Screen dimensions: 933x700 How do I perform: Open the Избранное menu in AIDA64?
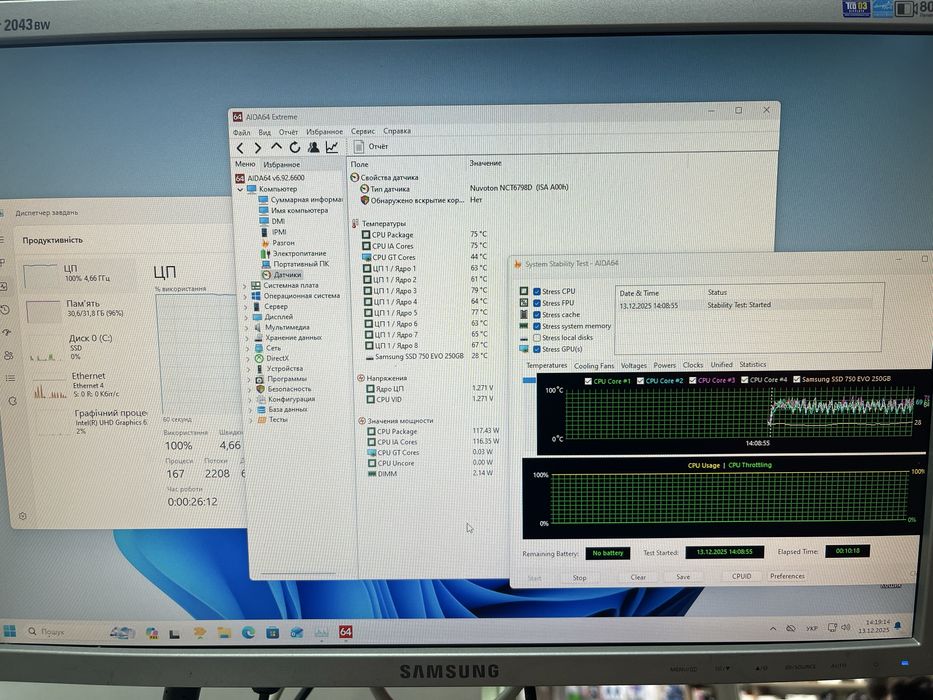click(324, 132)
